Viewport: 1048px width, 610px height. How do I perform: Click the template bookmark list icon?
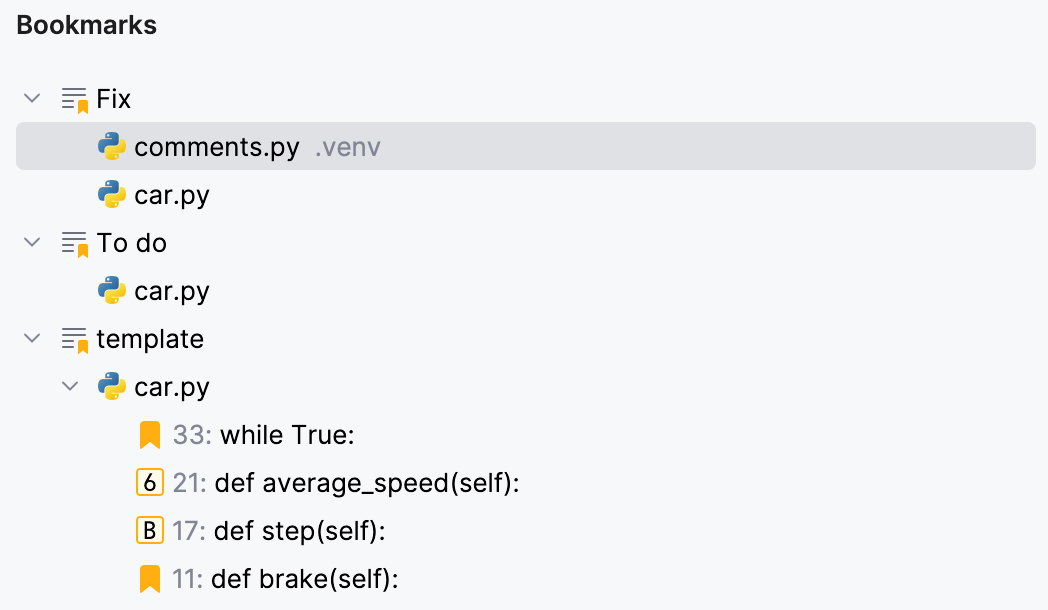coord(75,339)
